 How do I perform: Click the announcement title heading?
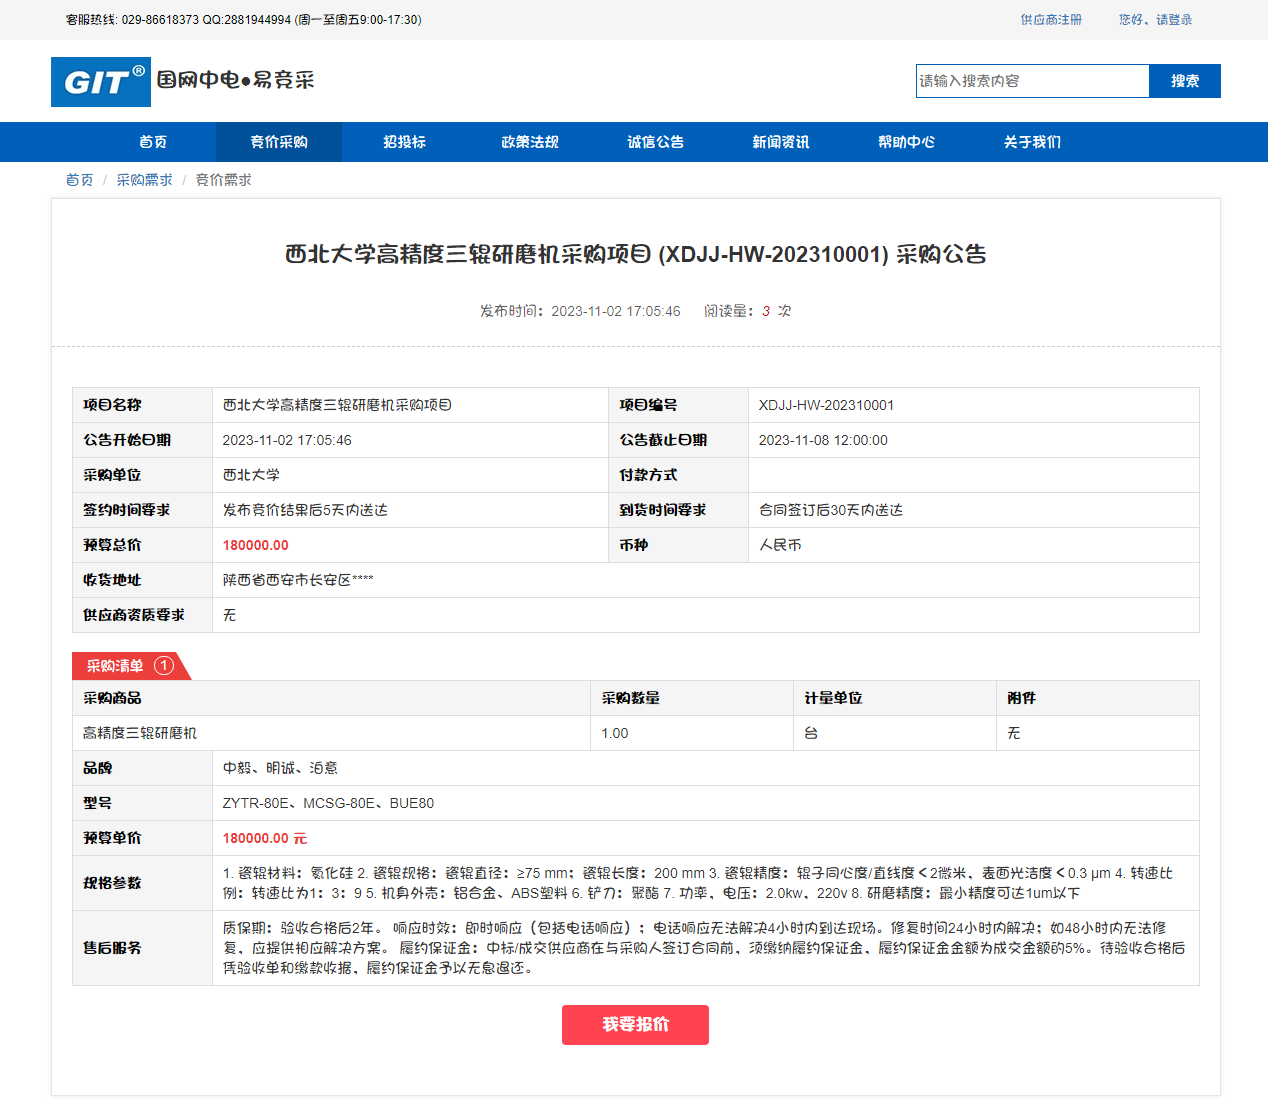pyautogui.click(x=635, y=255)
